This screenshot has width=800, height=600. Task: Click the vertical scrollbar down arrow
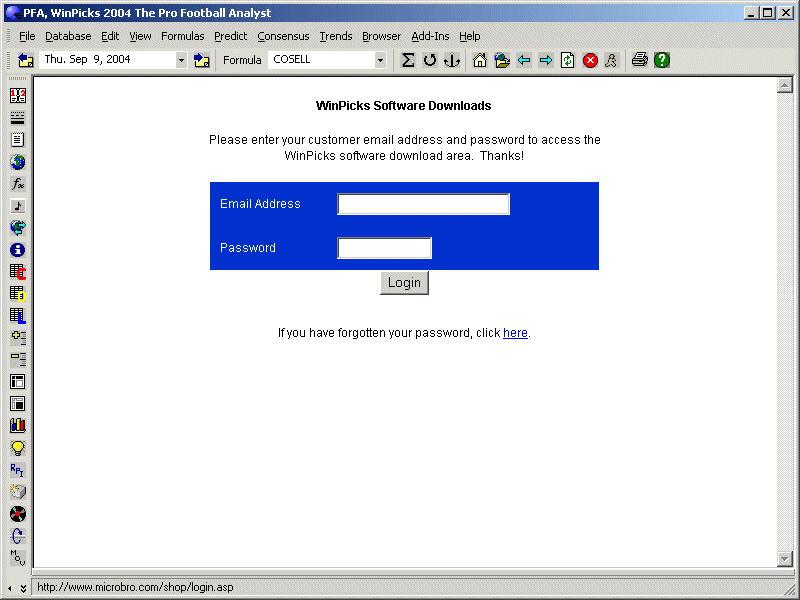click(784, 559)
